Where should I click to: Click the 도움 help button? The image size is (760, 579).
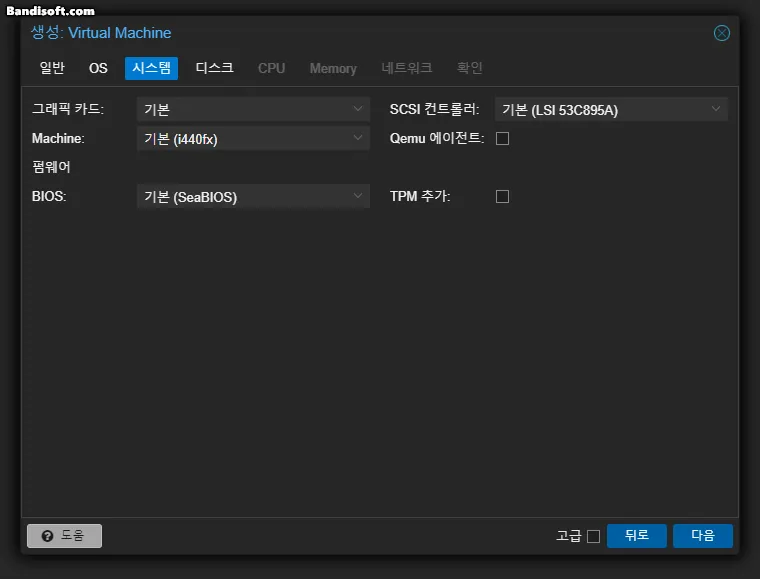click(64, 536)
